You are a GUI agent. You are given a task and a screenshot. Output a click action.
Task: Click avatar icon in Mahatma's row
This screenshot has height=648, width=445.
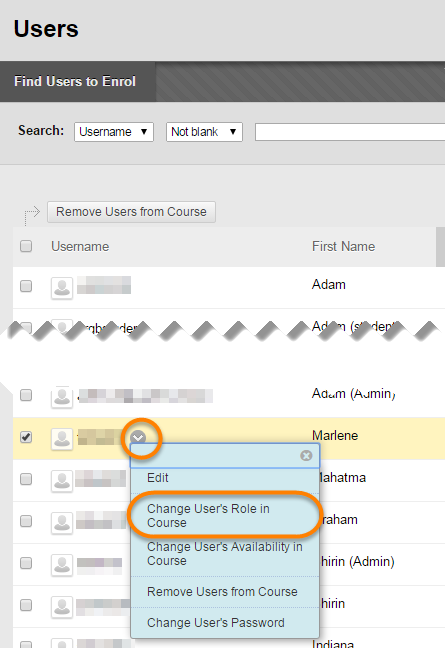62,481
